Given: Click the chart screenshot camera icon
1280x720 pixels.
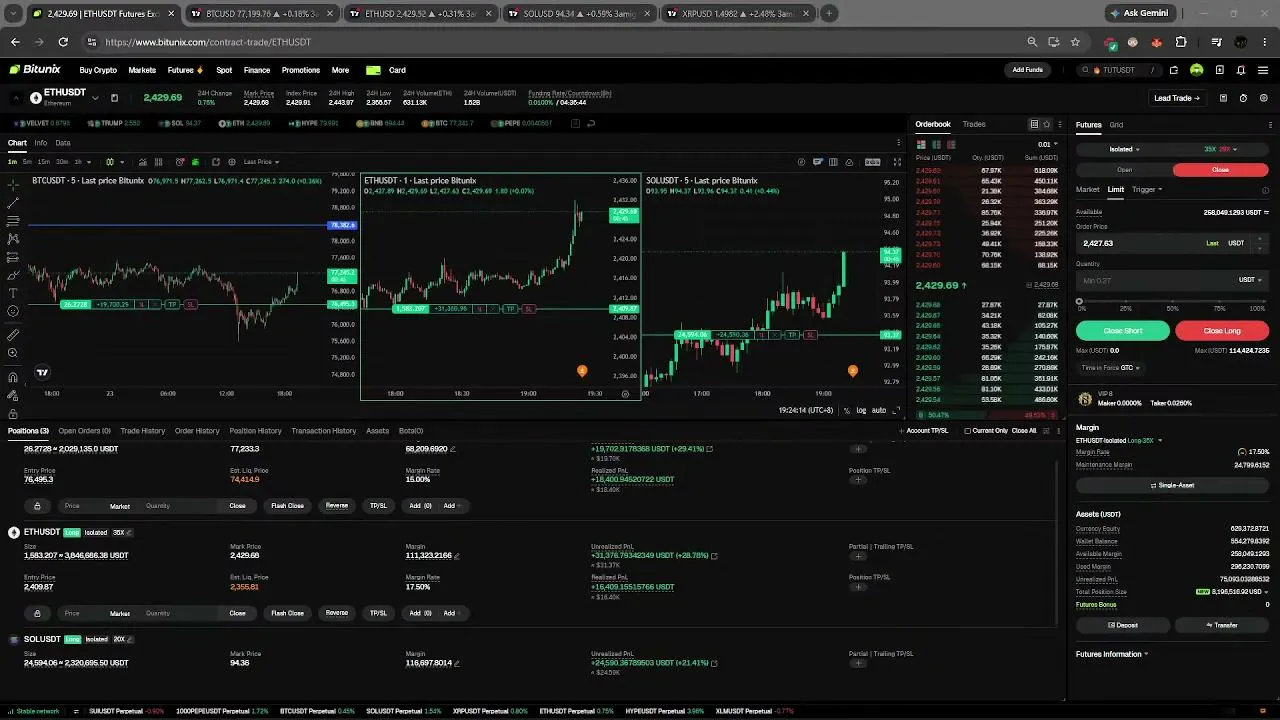Looking at the screenshot, I should click(x=849, y=162).
